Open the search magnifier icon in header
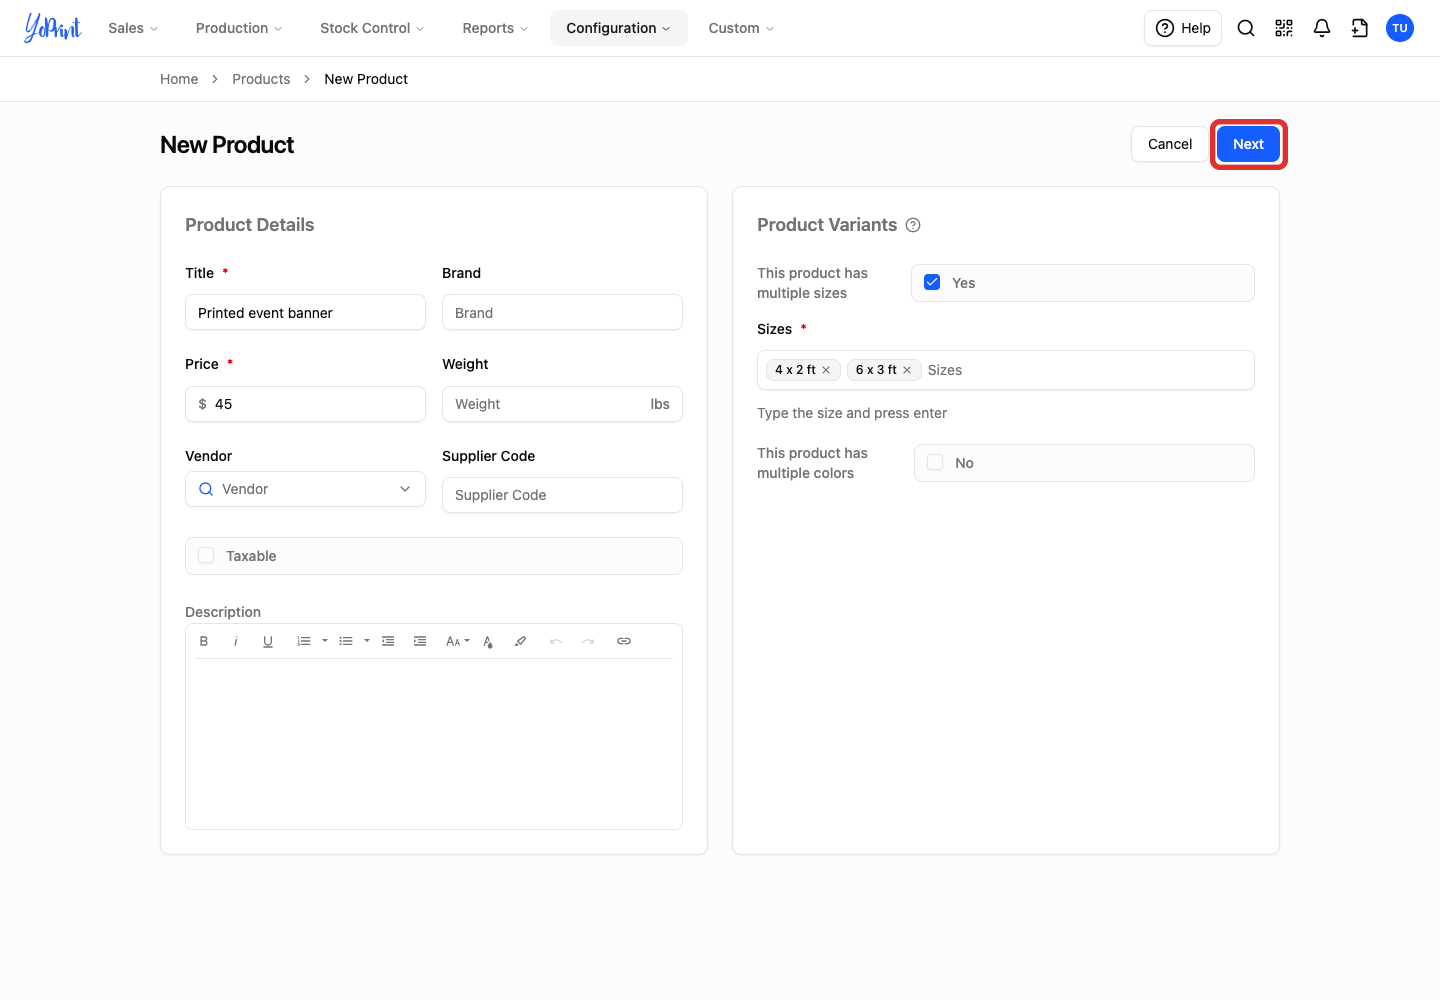 [1246, 28]
